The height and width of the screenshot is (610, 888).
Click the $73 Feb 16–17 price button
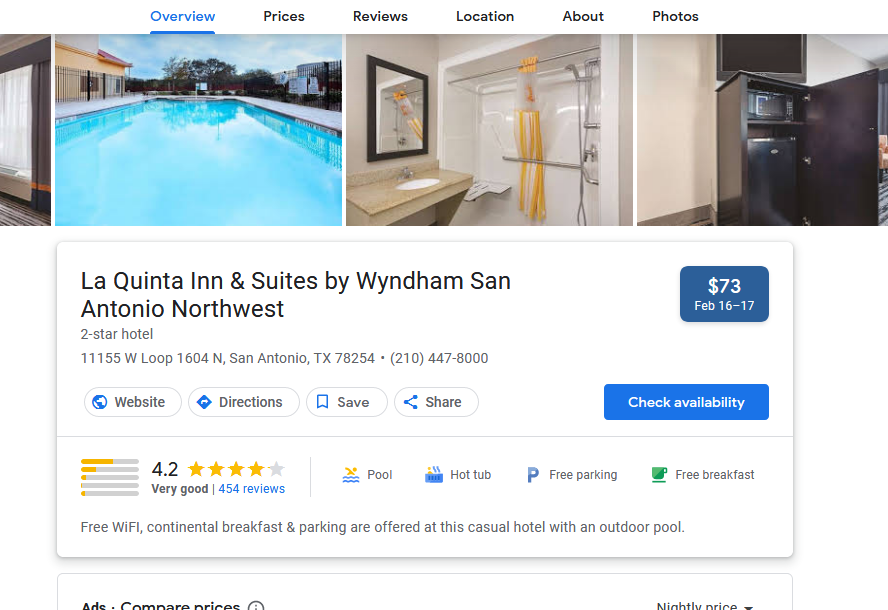[x=724, y=294]
